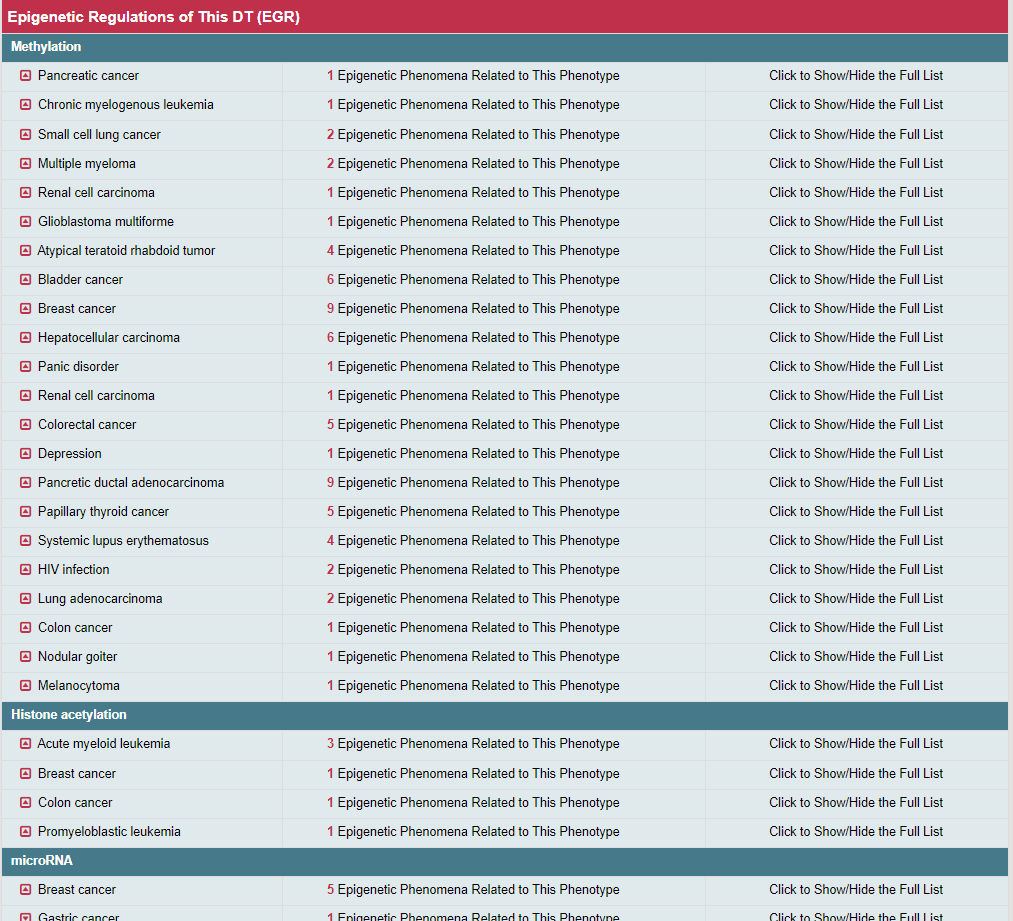1013x921 pixels.
Task: Click the red icon beside Depression
Action: click(25, 453)
